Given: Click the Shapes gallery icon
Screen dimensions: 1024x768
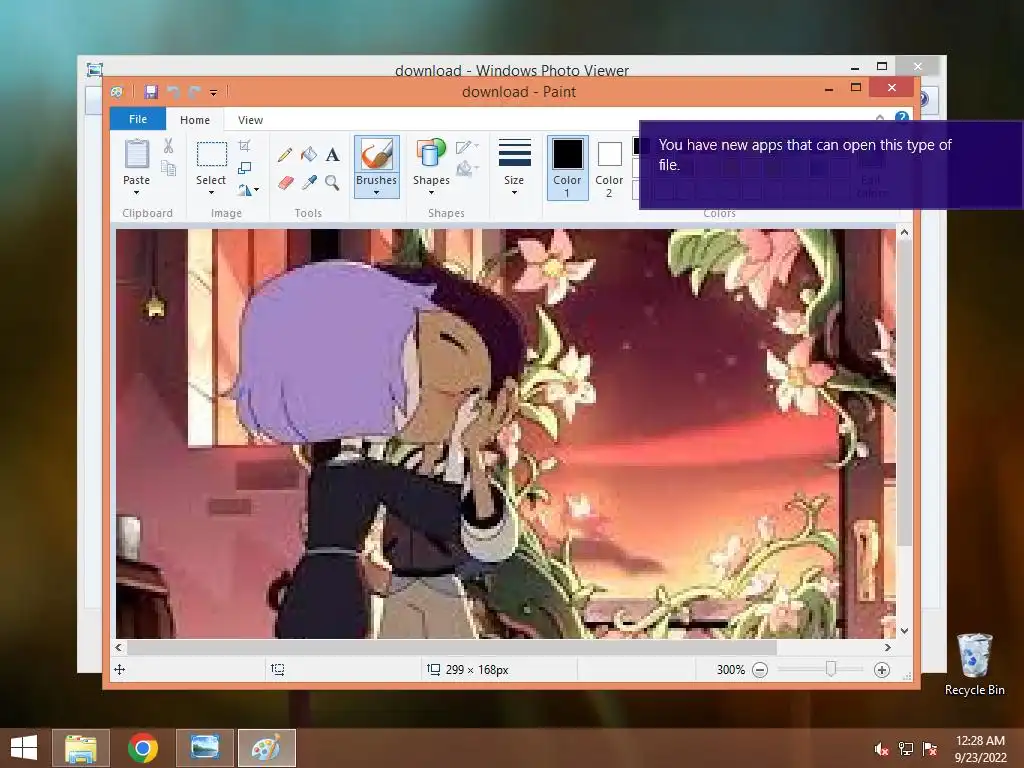Looking at the screenshot, I should click(431, 153).
